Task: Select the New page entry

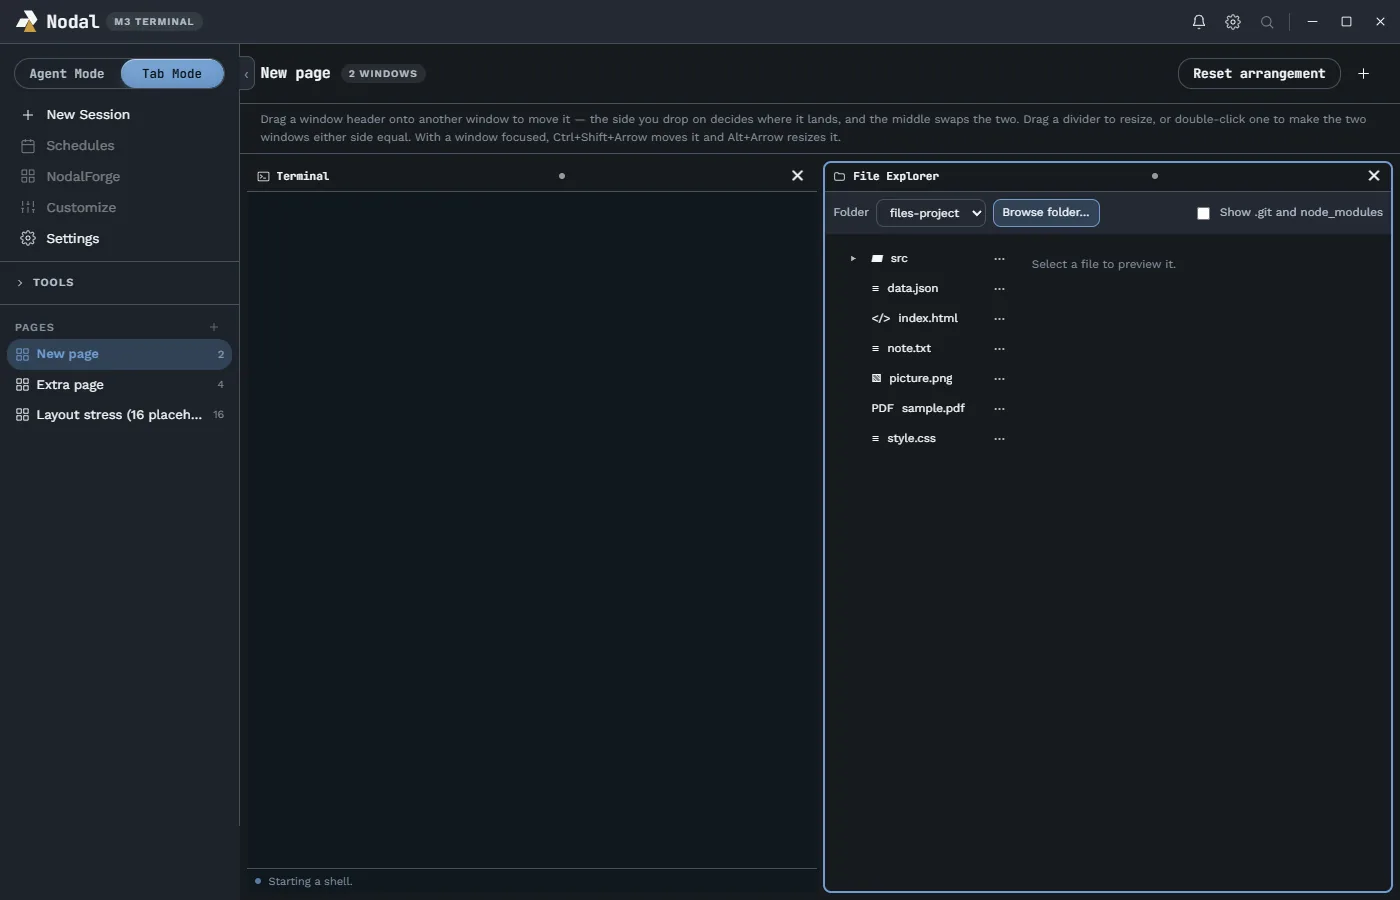Action: point(119,354)
